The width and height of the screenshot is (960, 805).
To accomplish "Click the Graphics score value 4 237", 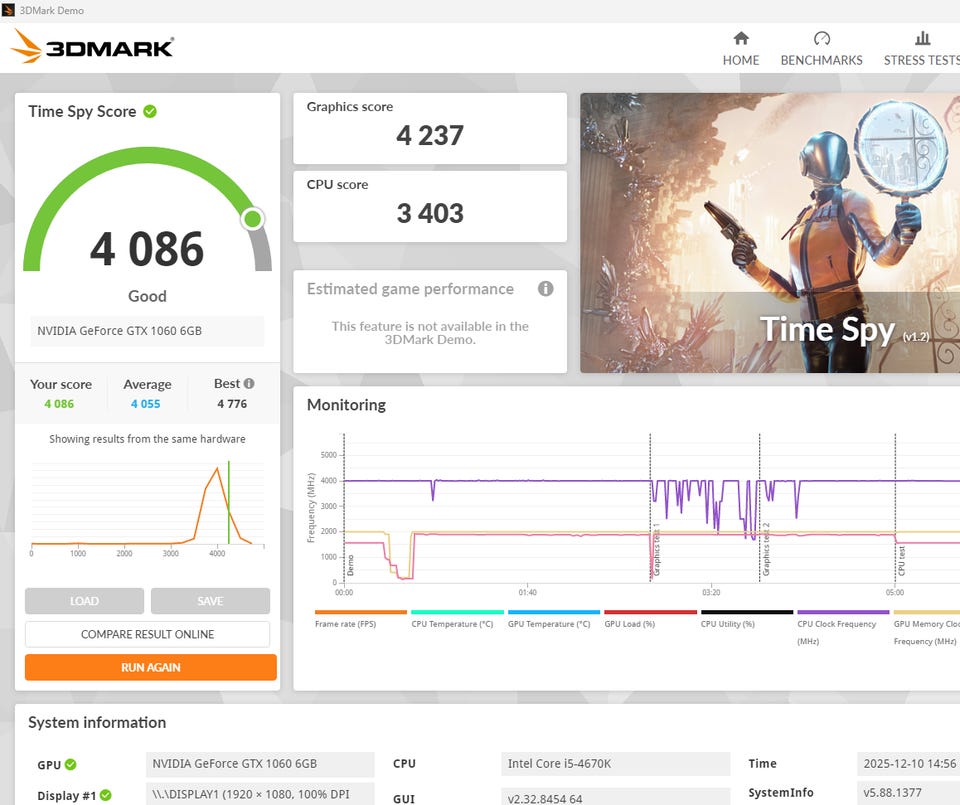I will coord(430,135).
